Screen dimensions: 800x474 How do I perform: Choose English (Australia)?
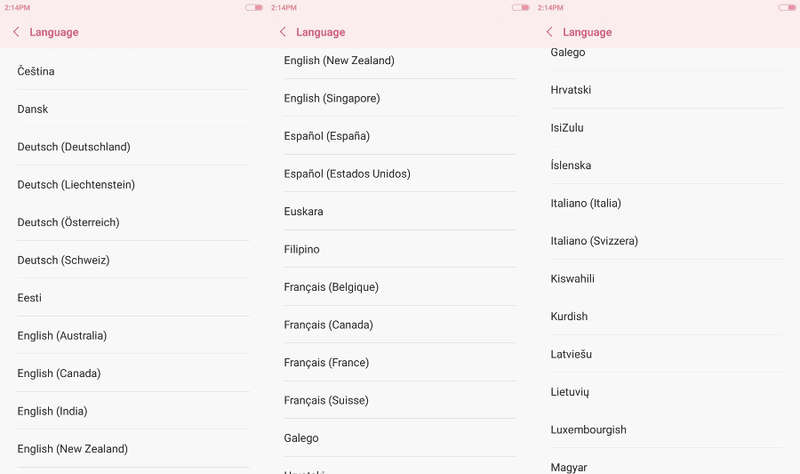tap(62, 336)
